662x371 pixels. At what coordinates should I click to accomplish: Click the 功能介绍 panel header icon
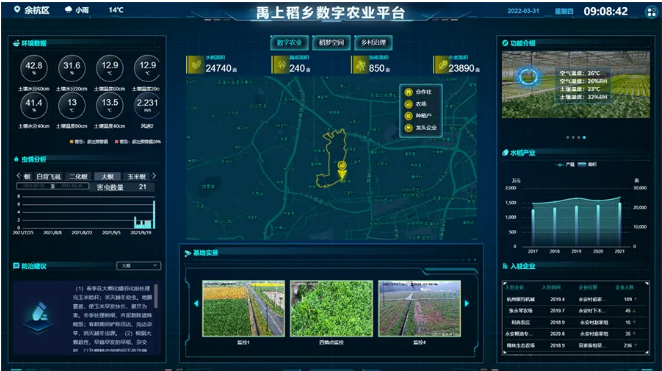coord(505,43)
